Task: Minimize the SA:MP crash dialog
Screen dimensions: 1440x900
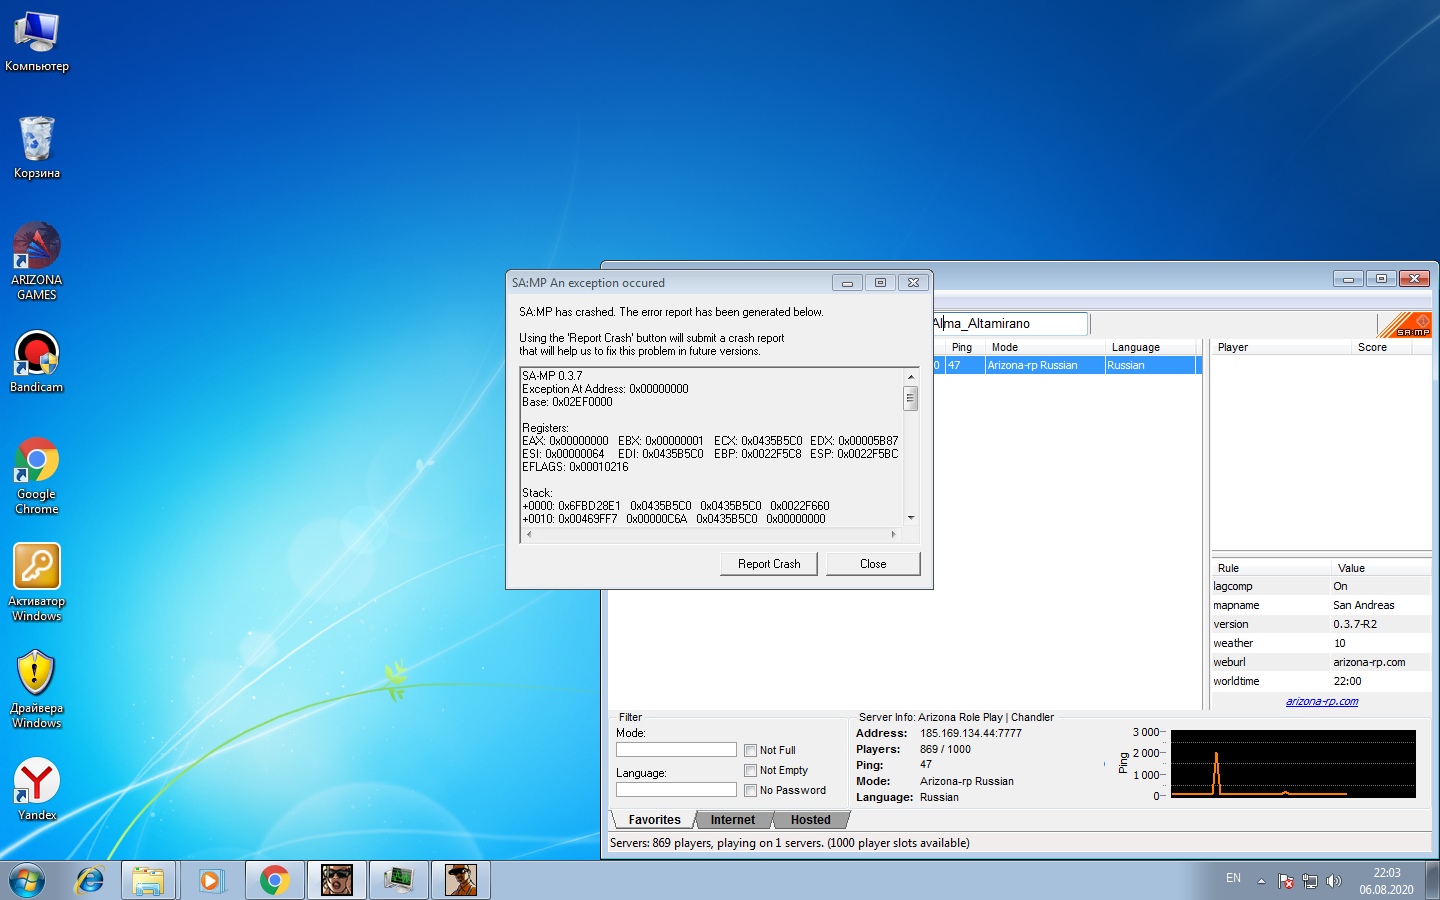Action: [x=847, y=283]
